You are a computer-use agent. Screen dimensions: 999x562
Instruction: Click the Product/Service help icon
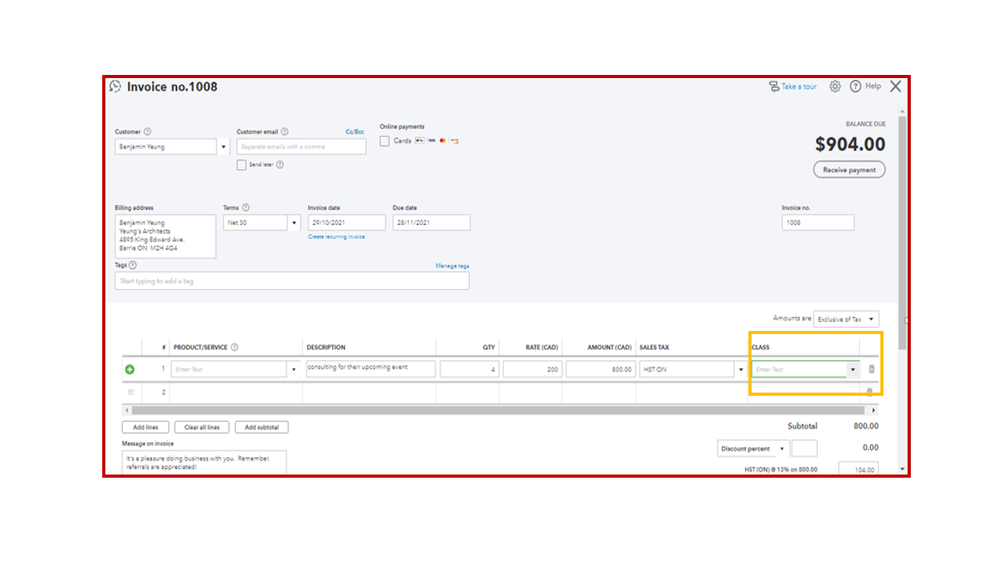pyautogui.click(x=234, y=347)
